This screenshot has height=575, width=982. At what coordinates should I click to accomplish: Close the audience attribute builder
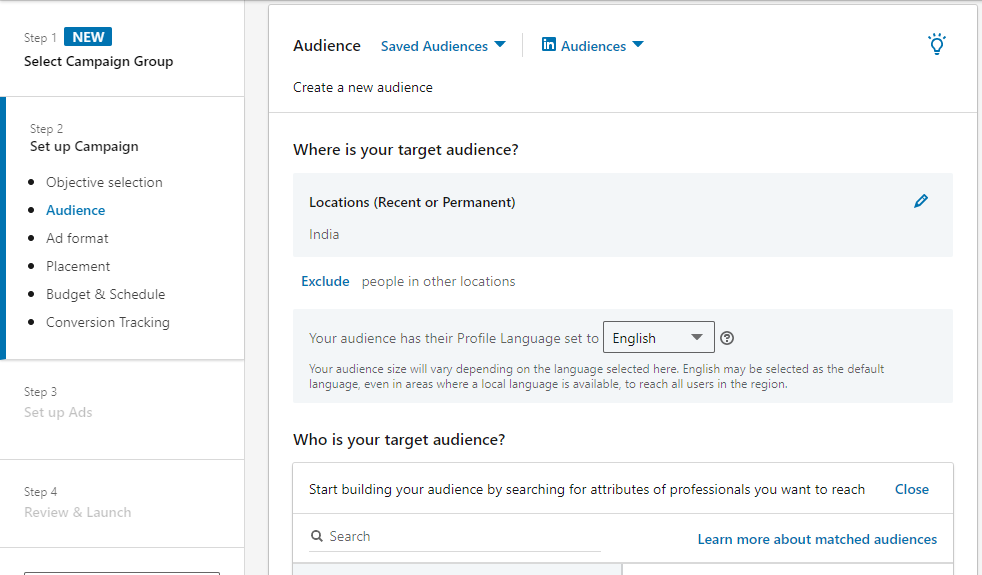tap(911, 489)
